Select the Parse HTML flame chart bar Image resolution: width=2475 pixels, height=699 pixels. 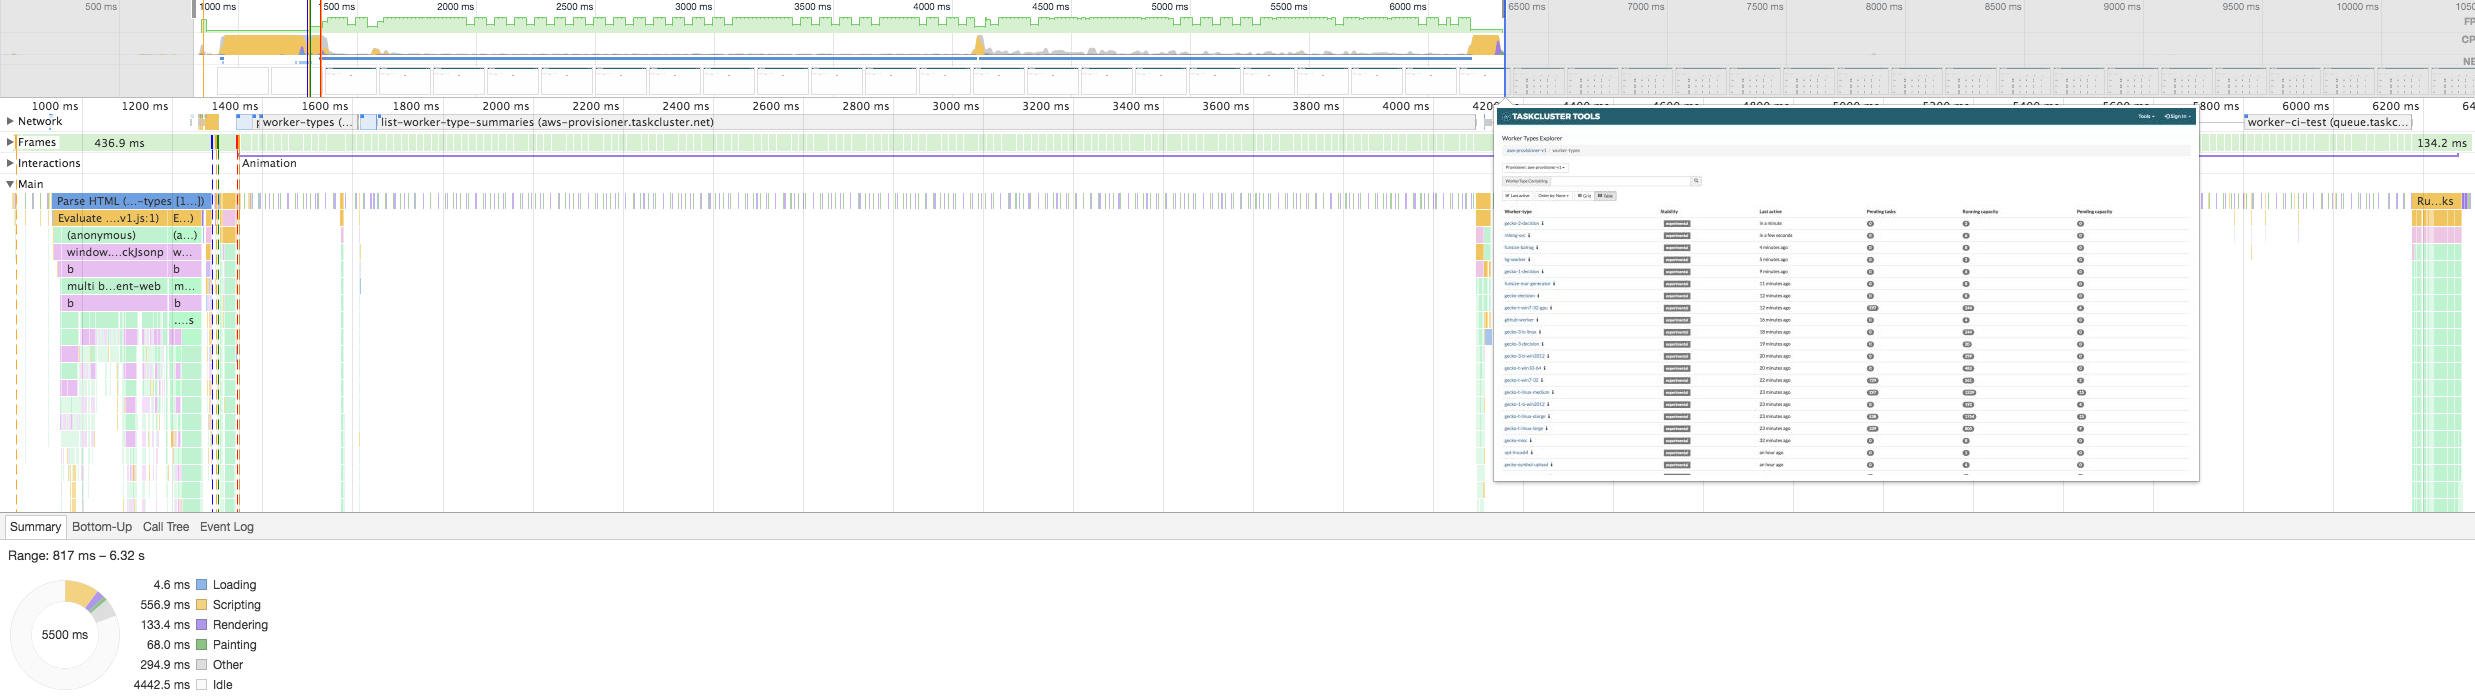130,201
